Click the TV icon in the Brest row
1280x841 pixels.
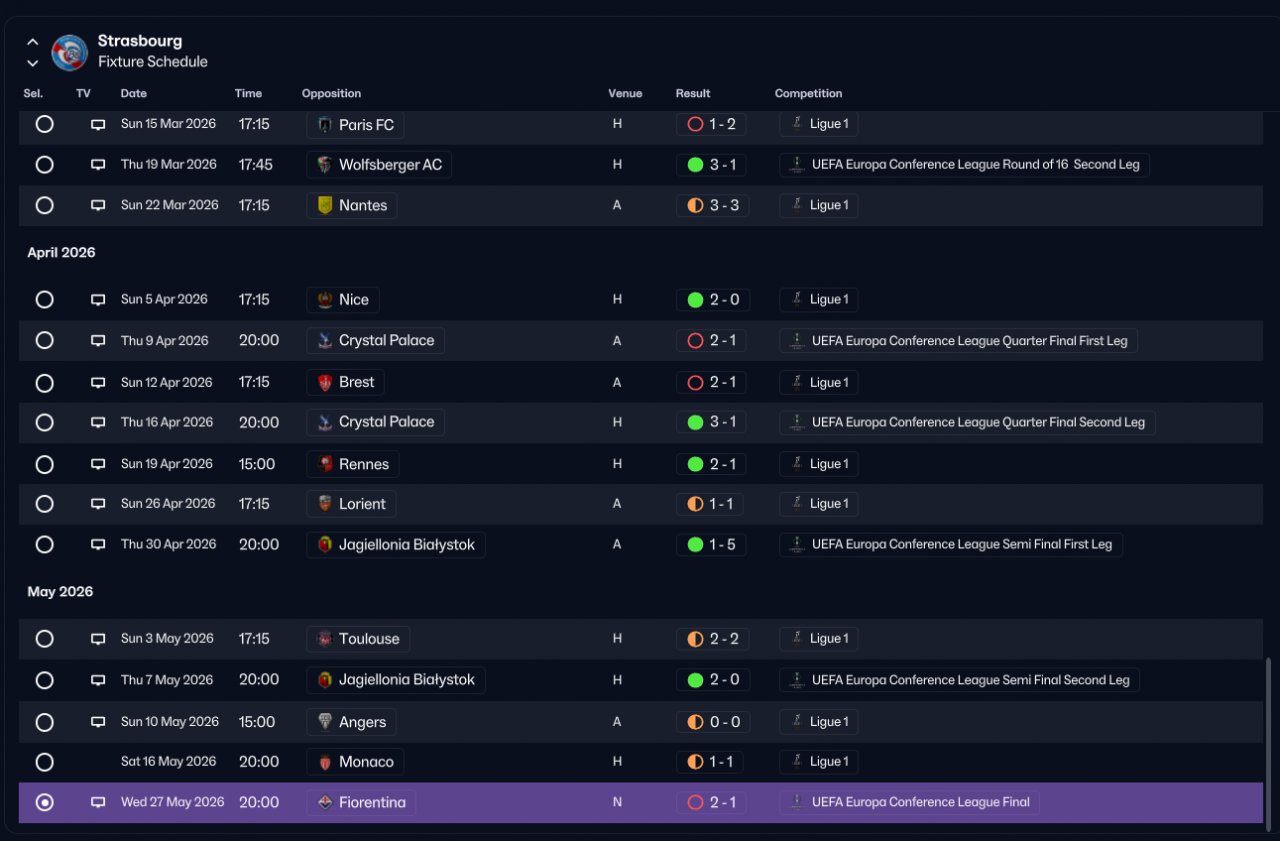(98, 383)
